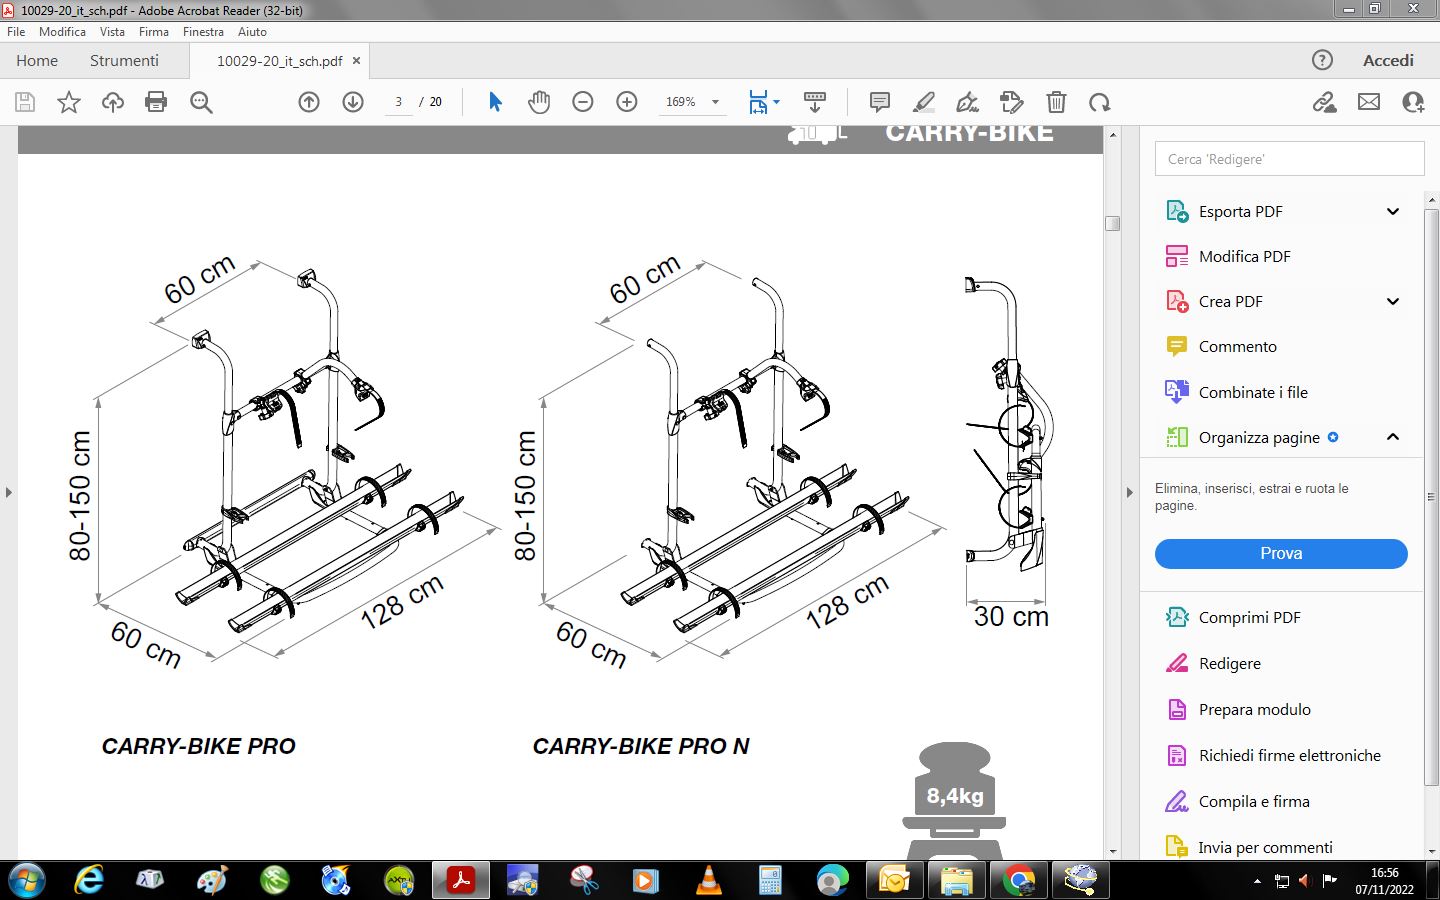
Task: Open the Finestra menu
Action: pos(203,32)
